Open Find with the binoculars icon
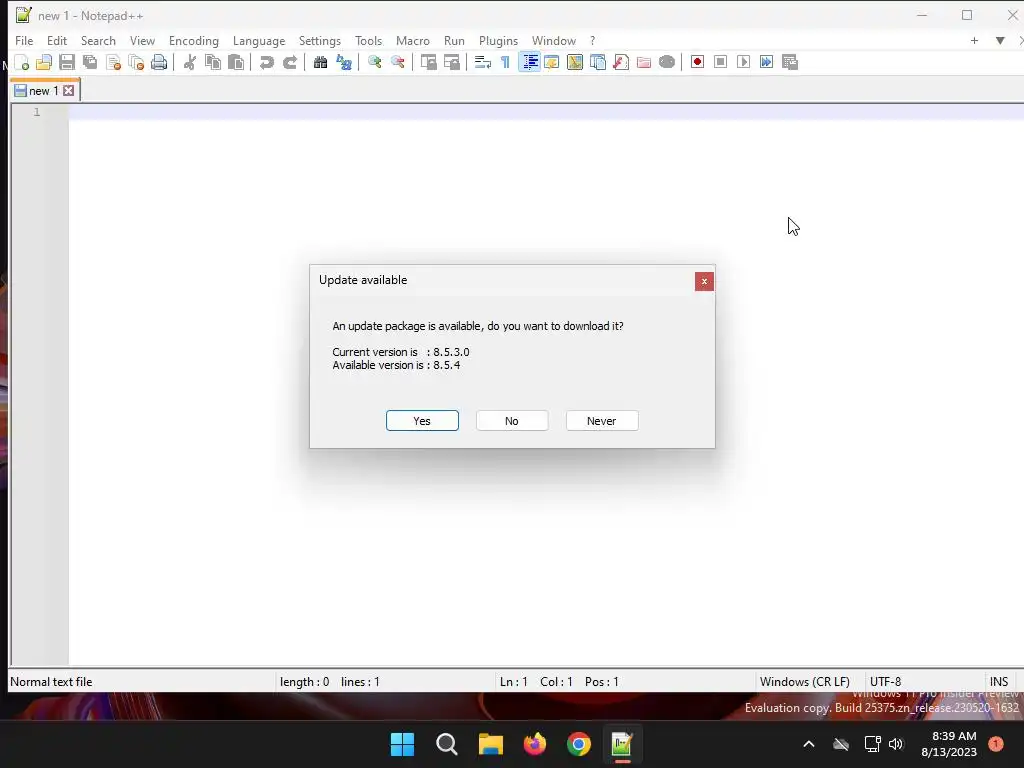Screen dimensions: 1024x768 [320, 62]
